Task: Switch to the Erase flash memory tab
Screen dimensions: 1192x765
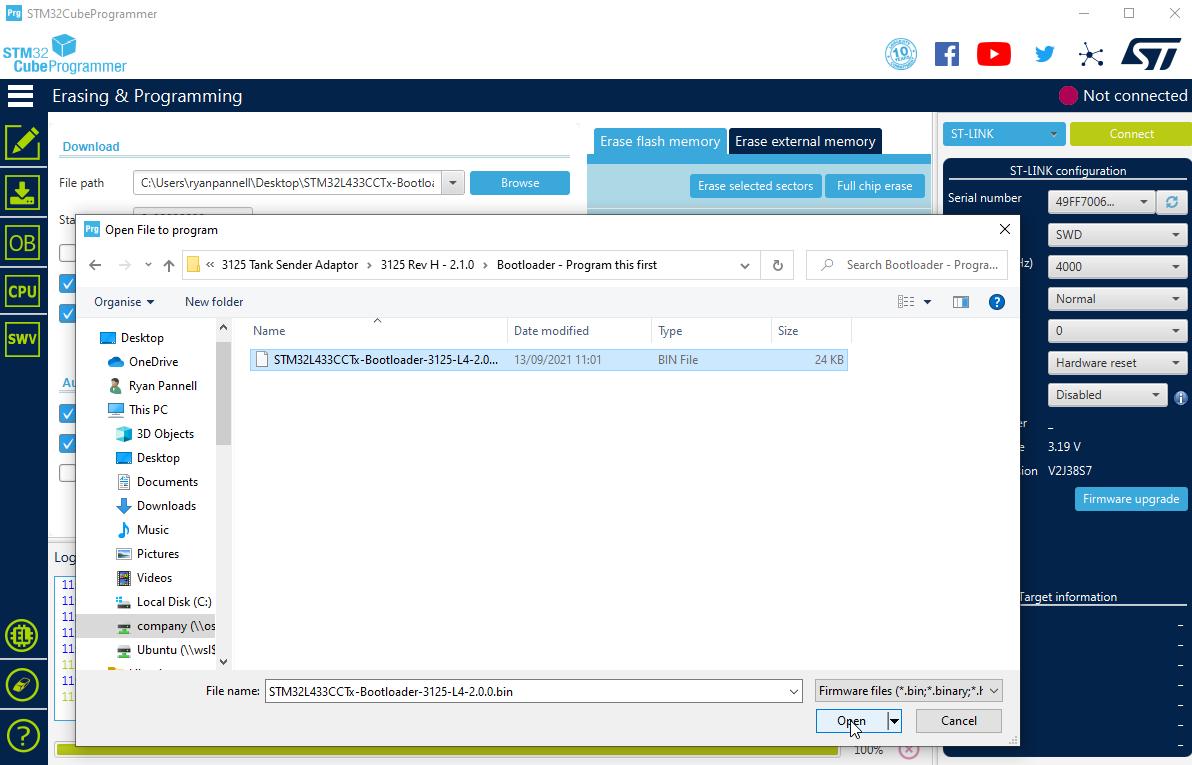Action: pos(659,141)
